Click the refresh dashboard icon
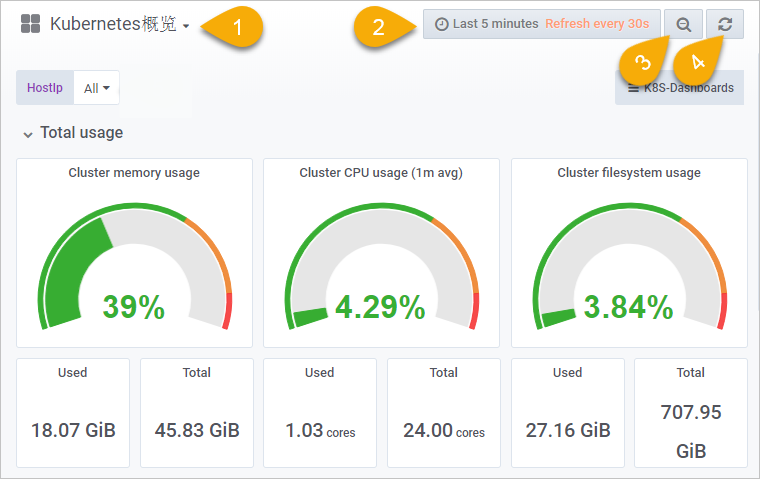 click(x=725, y=24)
